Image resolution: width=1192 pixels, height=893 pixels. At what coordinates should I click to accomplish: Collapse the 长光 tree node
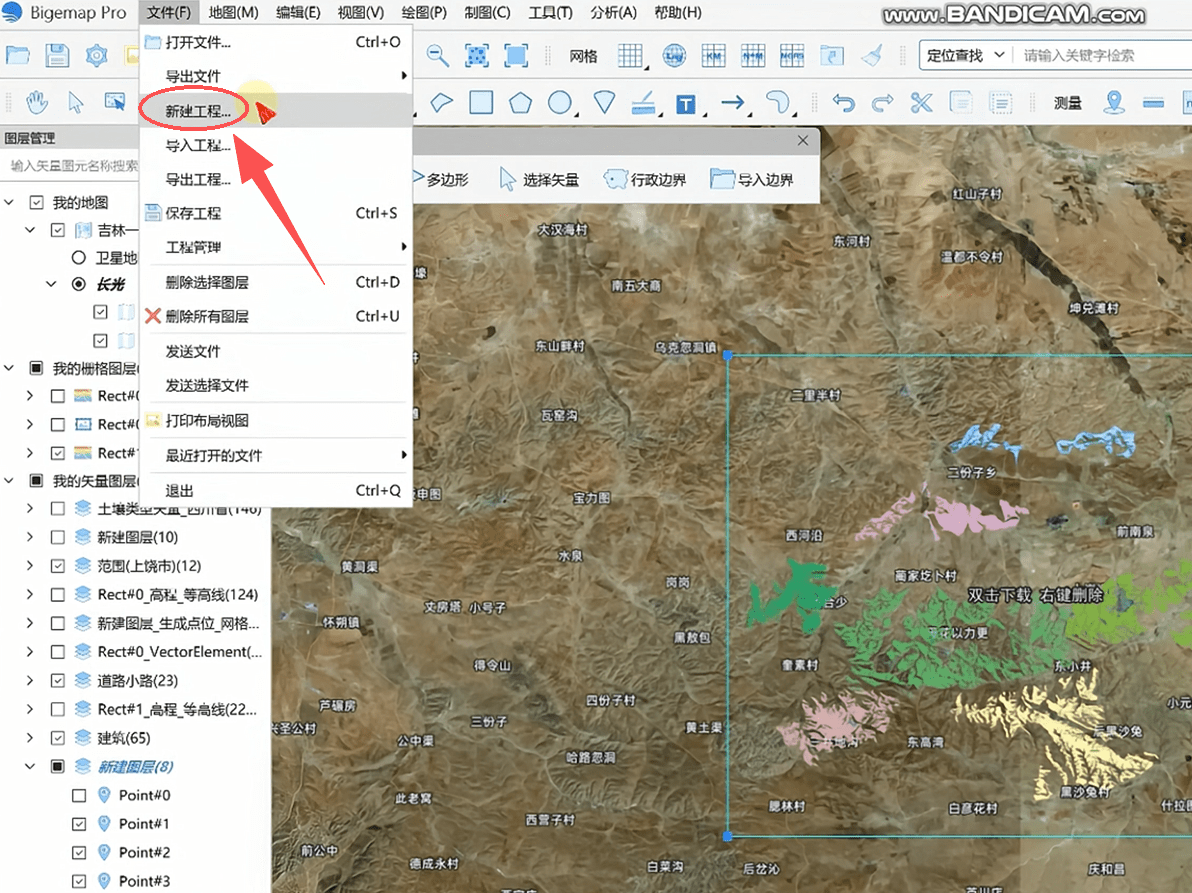(51, 283)
